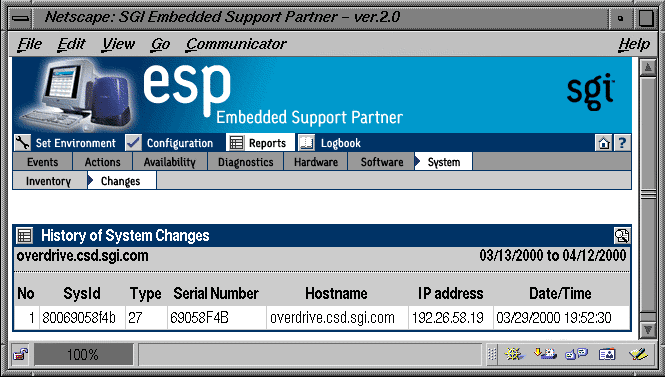Select the Set Environment section
665x377 pixels.
(x=75, y=143)
